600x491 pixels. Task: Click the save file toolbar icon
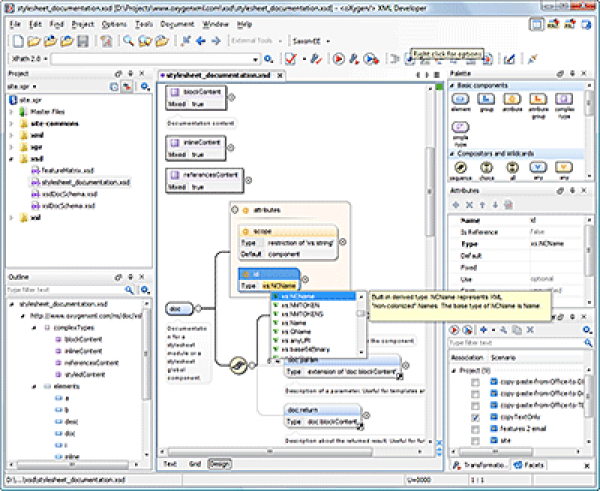[x=80, y=41]
